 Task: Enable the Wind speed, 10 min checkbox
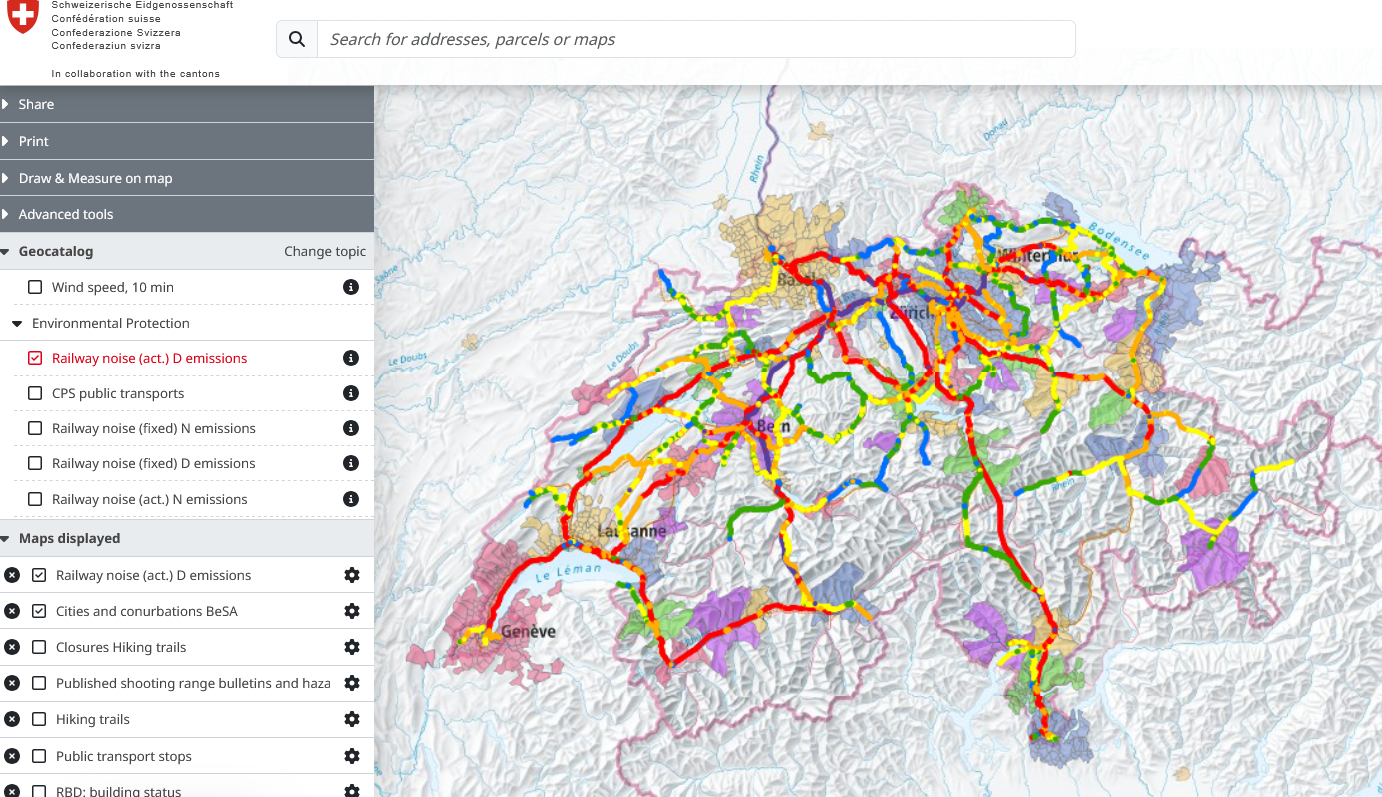click(x=35, y=287)
